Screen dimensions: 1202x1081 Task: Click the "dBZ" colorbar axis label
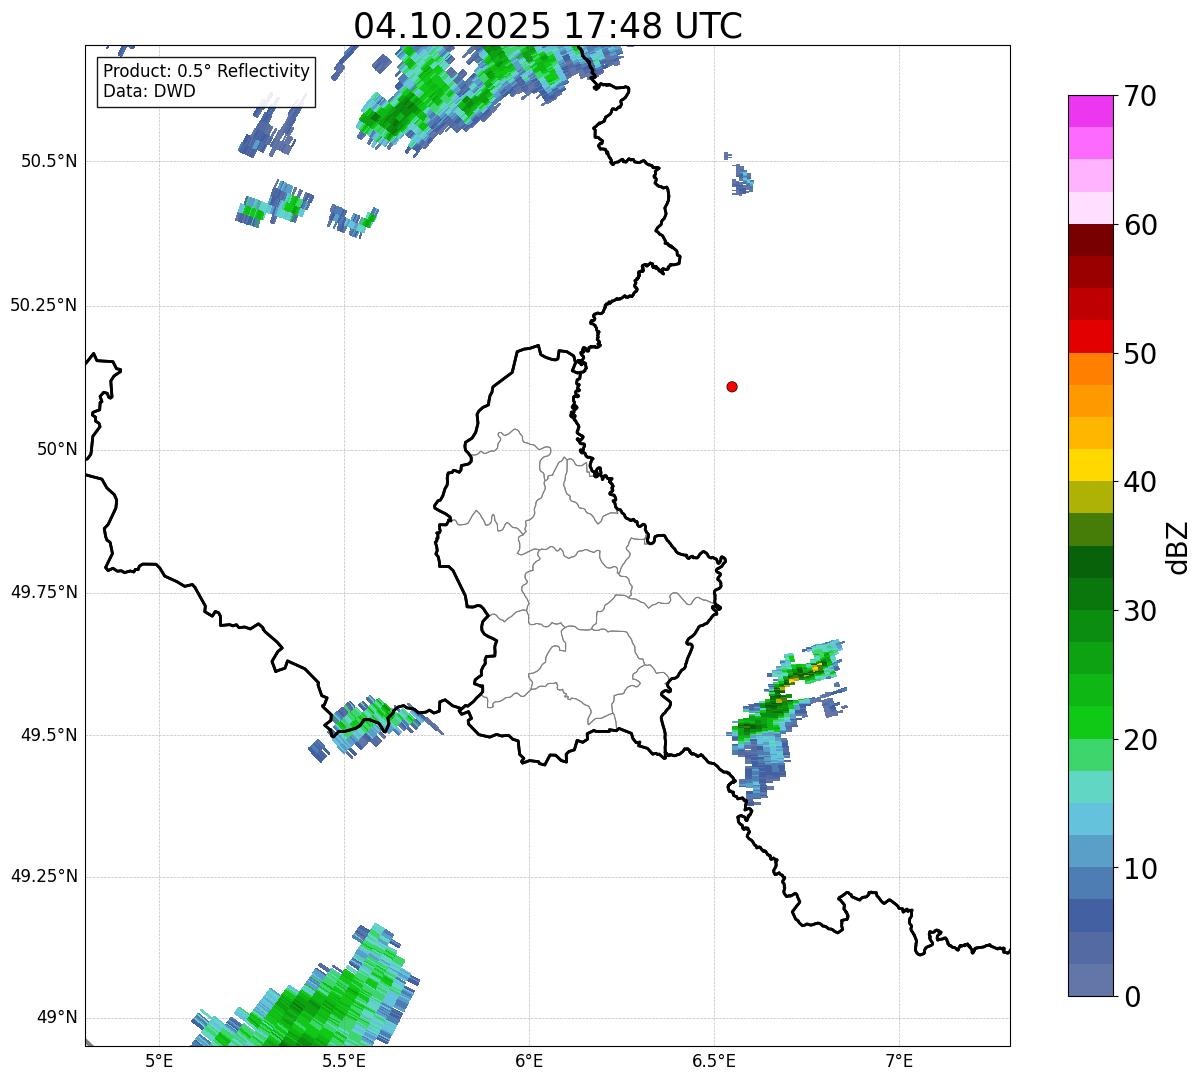1178,546
